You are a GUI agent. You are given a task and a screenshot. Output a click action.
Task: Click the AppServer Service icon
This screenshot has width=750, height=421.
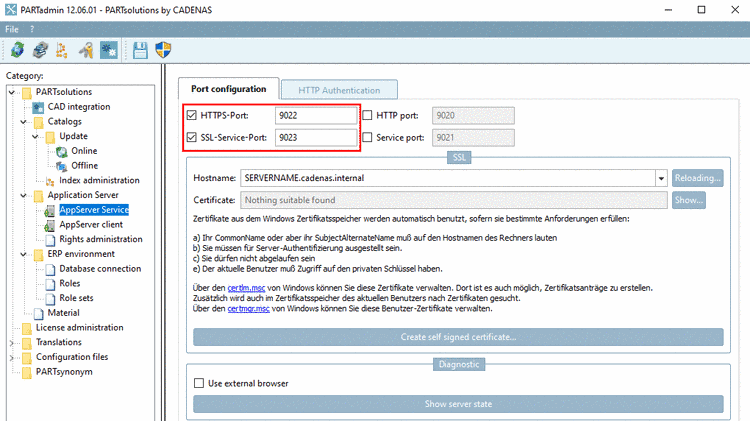click(50, 210)
